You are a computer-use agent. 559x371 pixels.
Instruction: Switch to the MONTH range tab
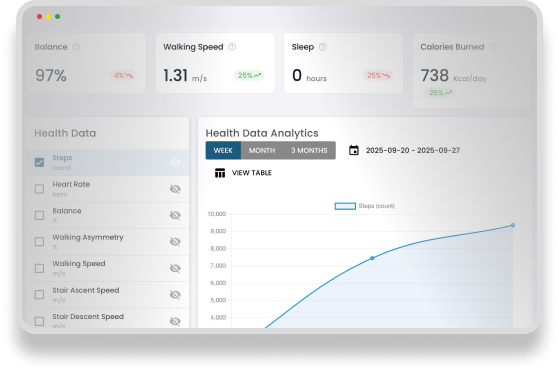262,150
